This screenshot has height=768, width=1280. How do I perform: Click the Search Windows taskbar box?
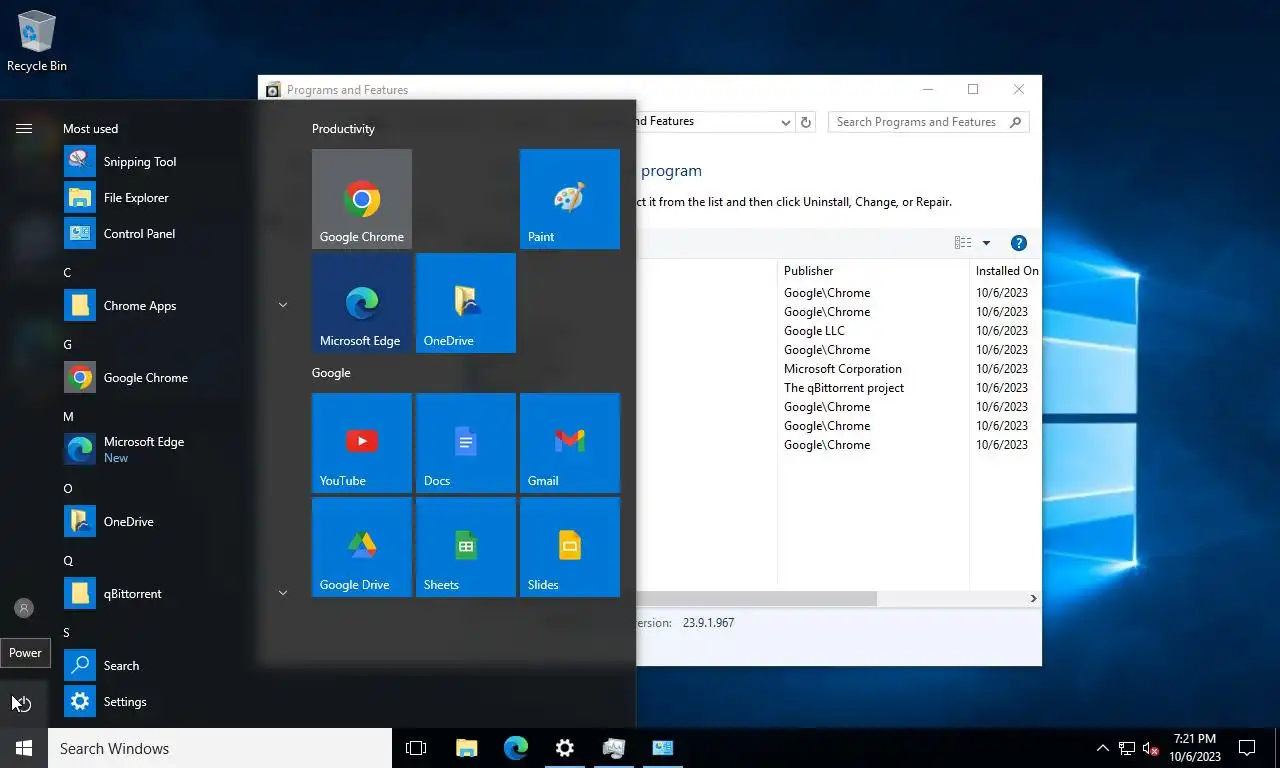220,748
